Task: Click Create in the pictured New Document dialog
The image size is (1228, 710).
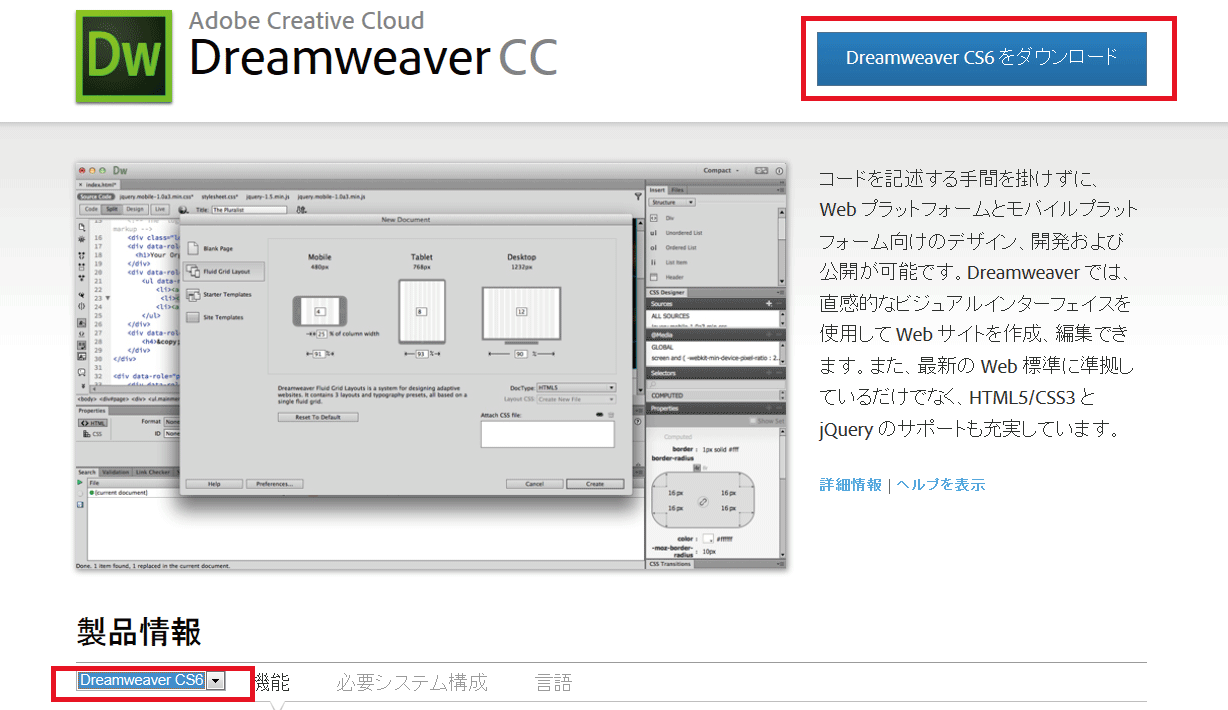Action: tap(595, 484)
